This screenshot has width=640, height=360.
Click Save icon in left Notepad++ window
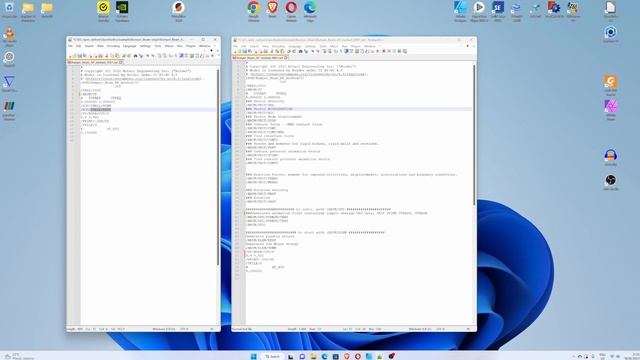(80, 56)
